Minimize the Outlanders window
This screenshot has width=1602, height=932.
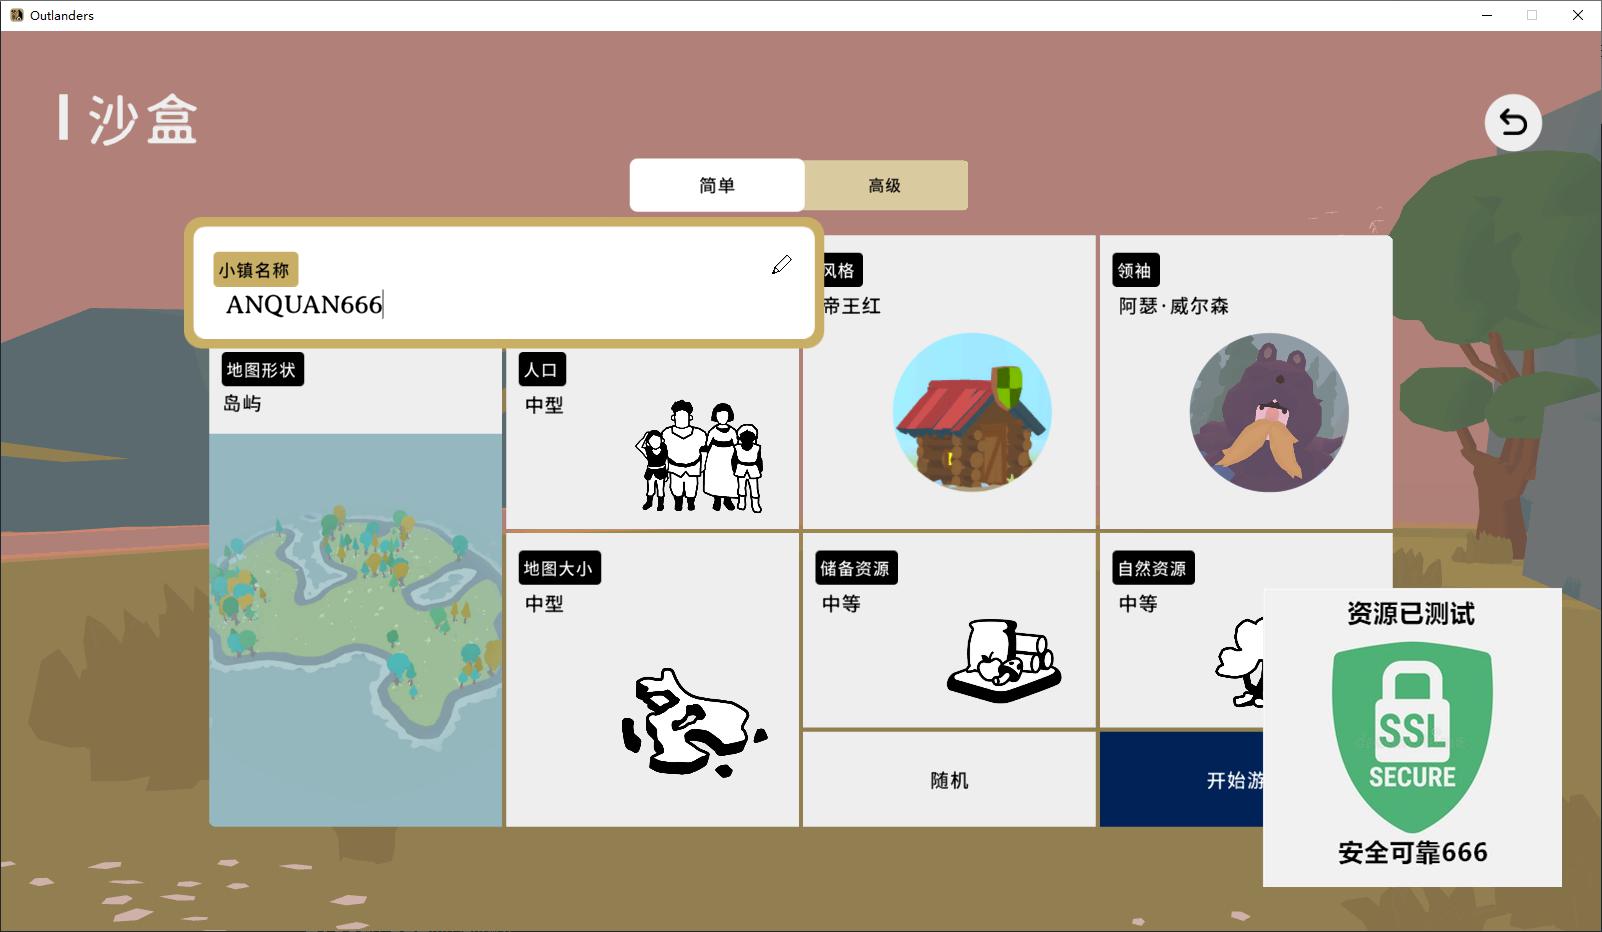(1487, 15)
